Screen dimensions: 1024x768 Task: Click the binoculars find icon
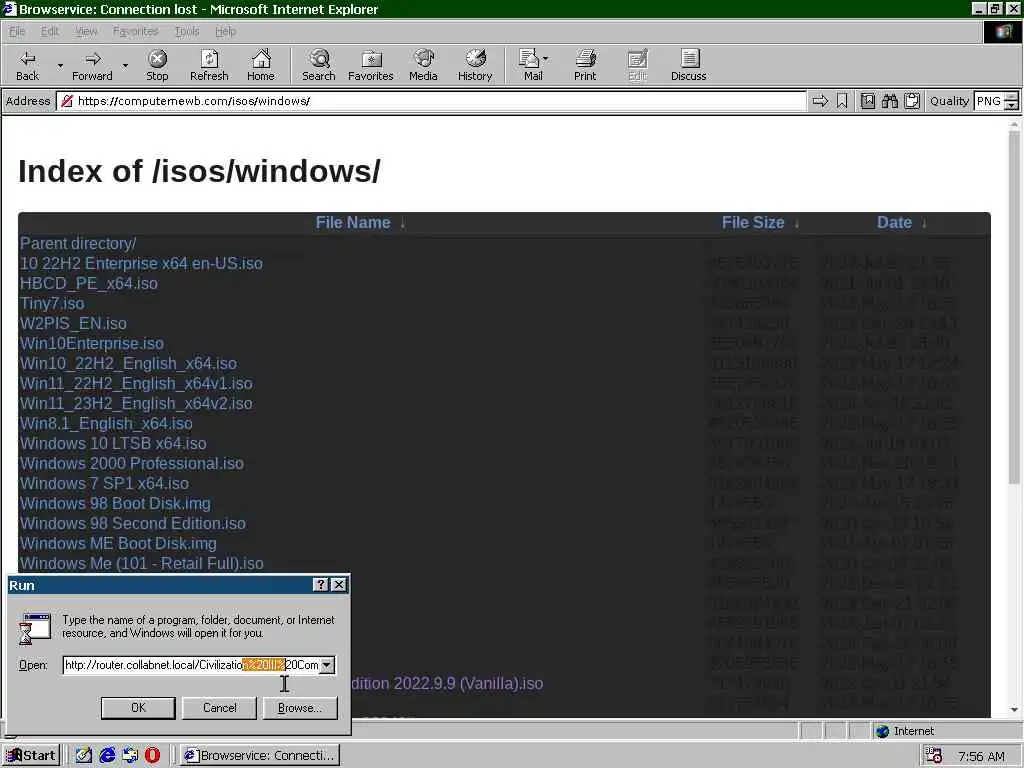pos(889,101)
